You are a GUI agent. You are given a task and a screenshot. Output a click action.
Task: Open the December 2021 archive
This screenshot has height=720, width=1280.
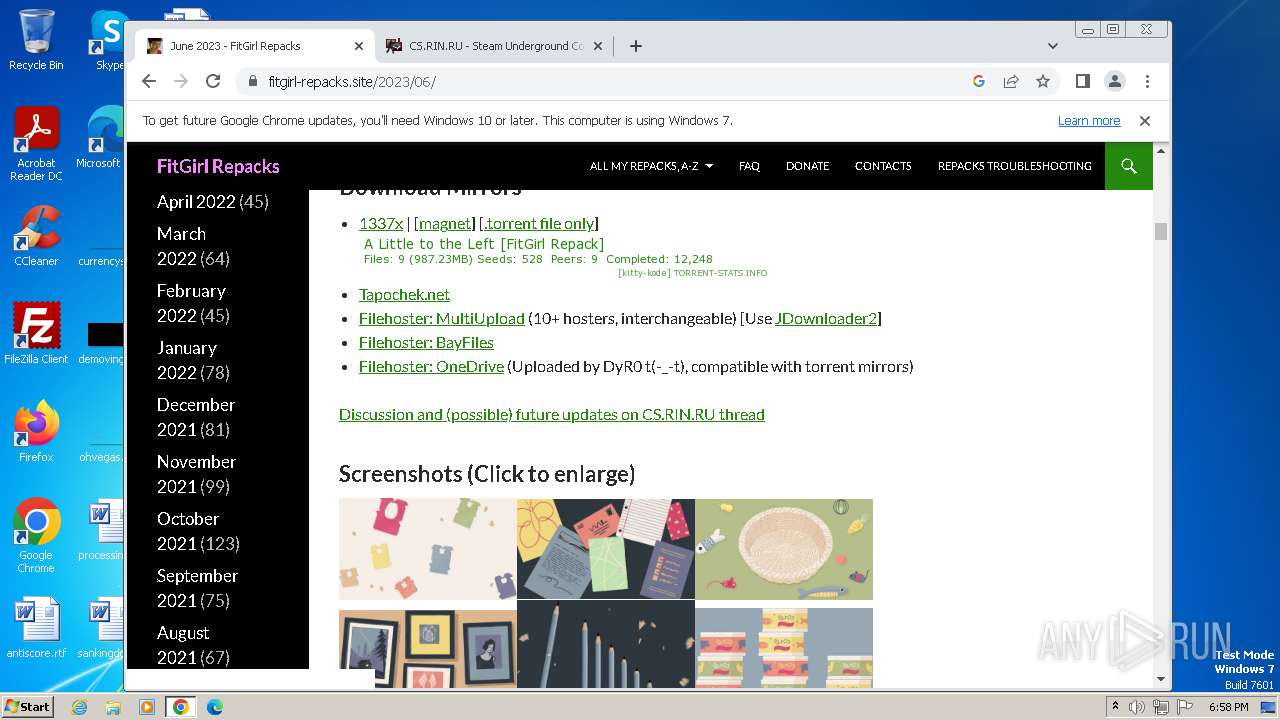coord(196,417)
